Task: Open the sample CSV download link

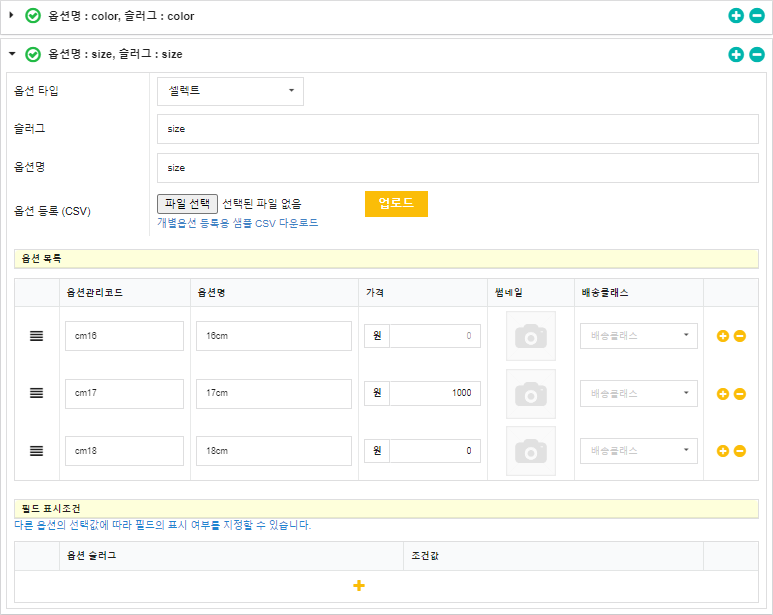Action: click(x=238, y=223)
